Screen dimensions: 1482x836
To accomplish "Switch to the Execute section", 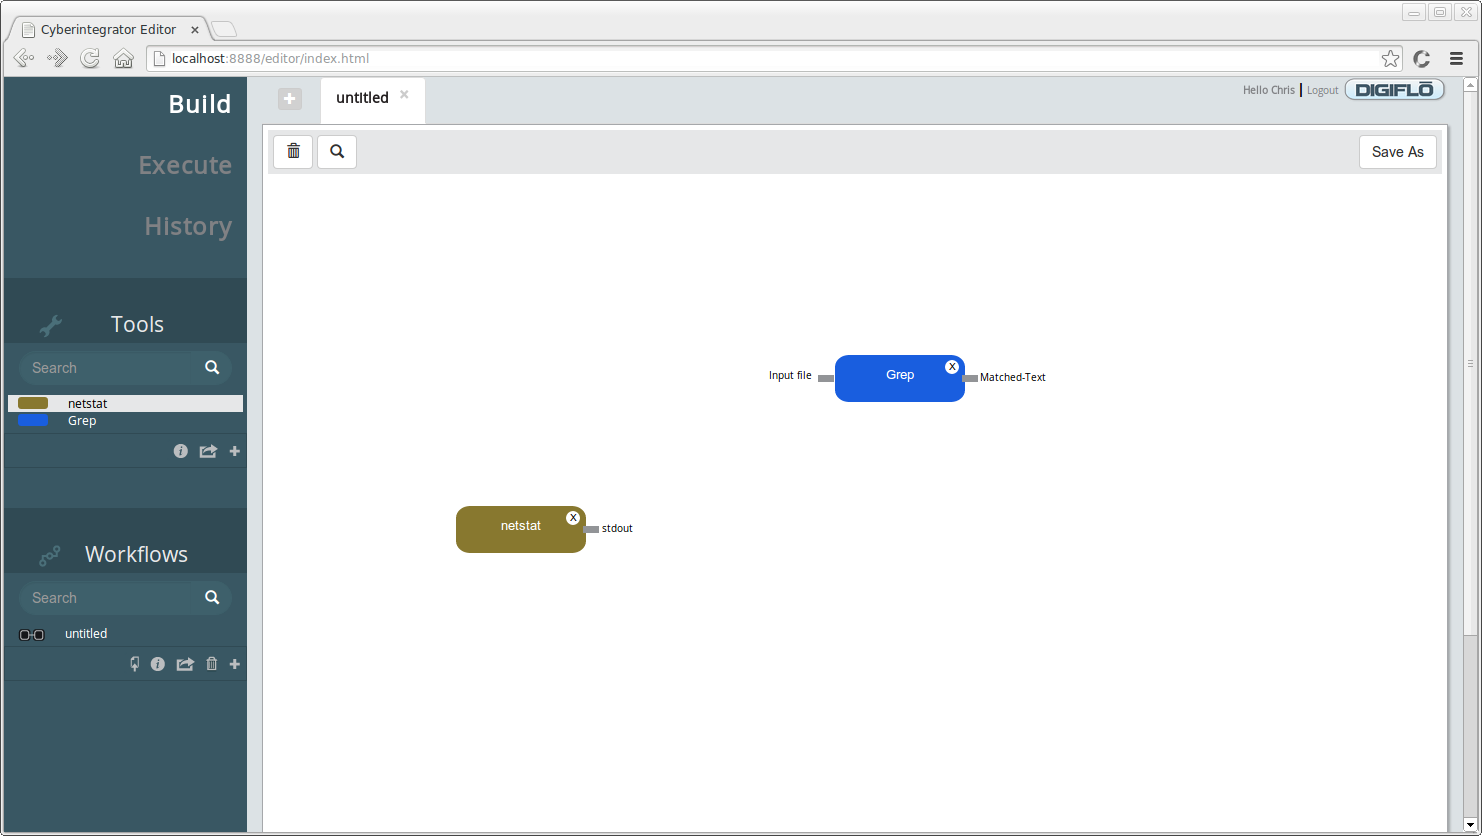I will click(x=185, y=165).
